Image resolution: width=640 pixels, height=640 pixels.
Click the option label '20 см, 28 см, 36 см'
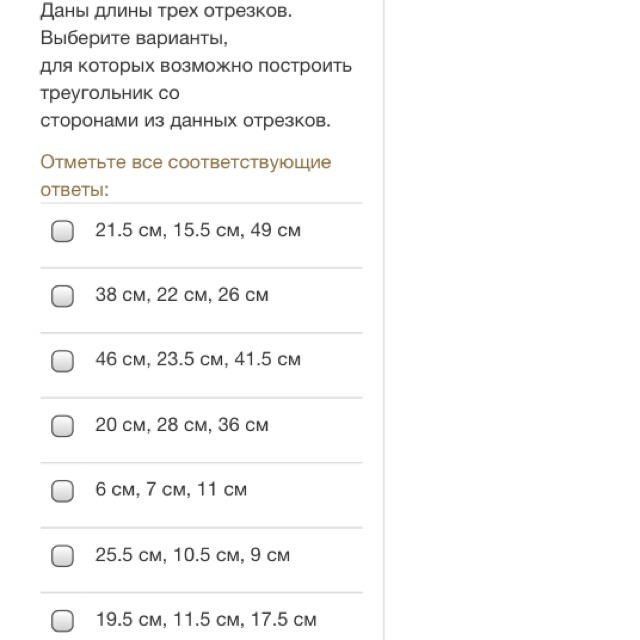point(182,425)
